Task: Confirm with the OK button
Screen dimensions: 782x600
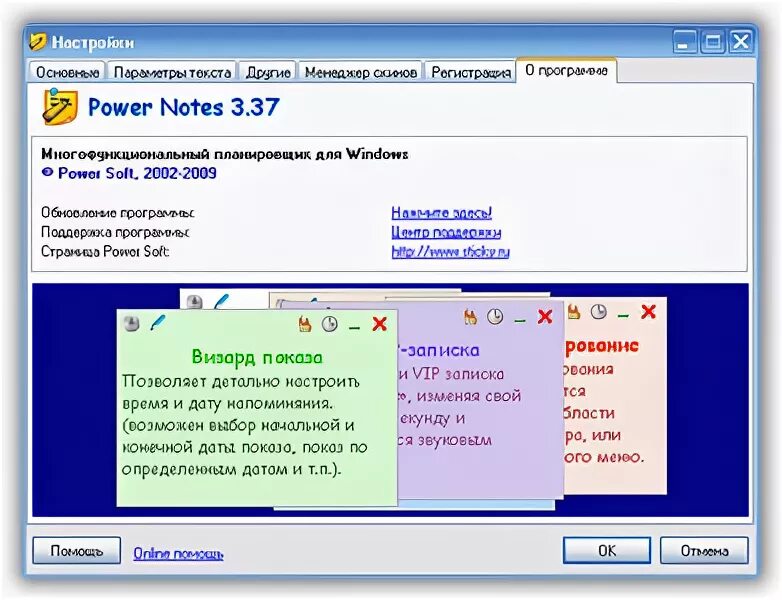Action: click(x=606, y=551)
